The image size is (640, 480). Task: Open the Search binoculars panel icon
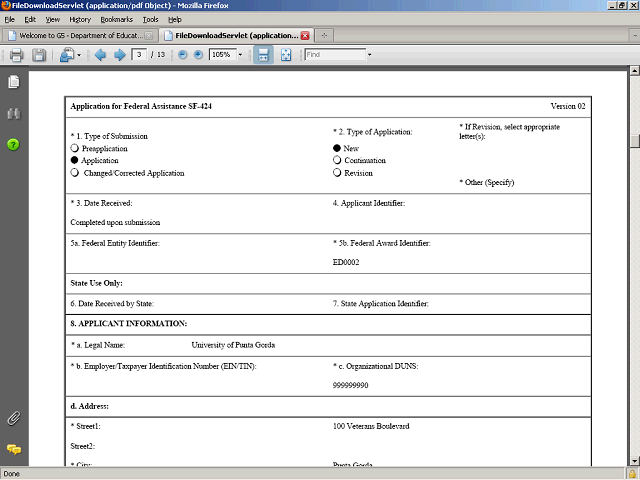point(13,113)
